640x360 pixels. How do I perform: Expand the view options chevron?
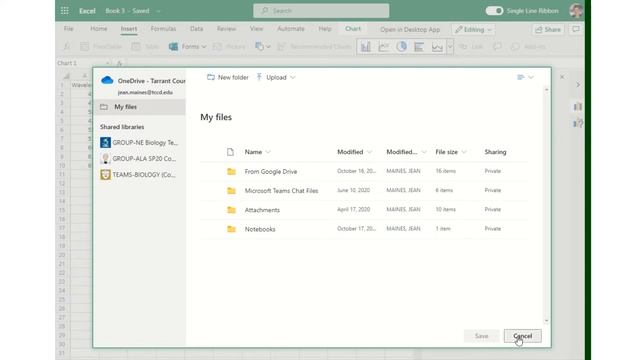point(531,77)
